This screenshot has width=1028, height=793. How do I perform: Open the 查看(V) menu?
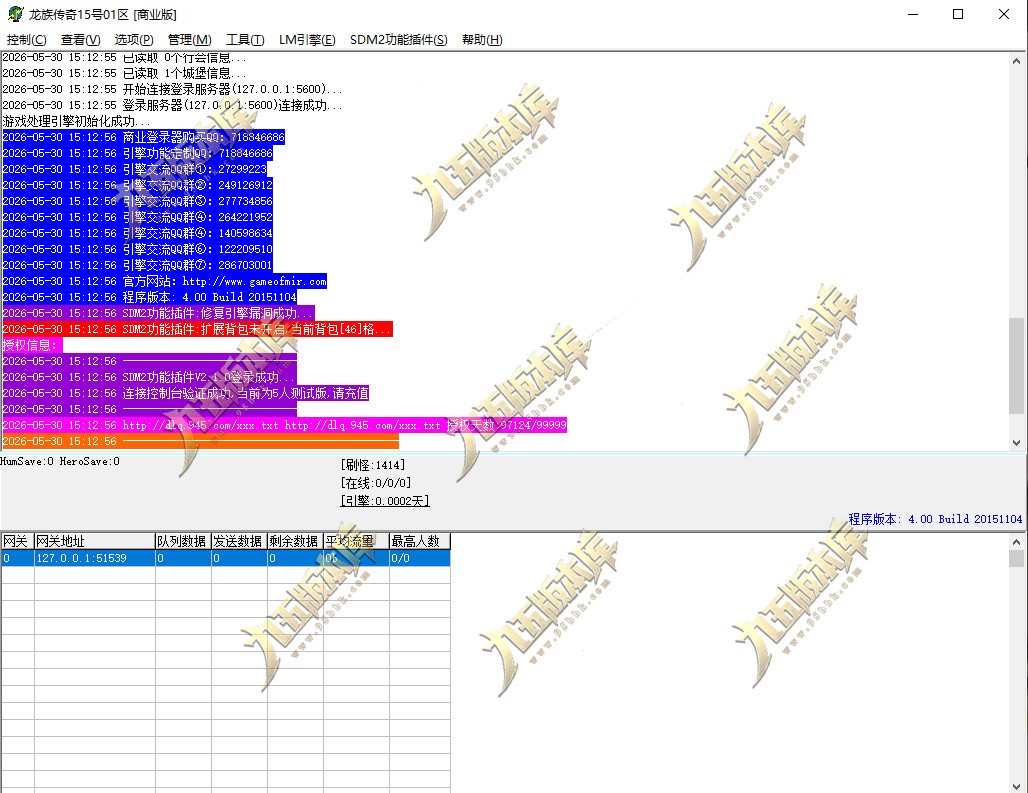(x=80, y=40)
